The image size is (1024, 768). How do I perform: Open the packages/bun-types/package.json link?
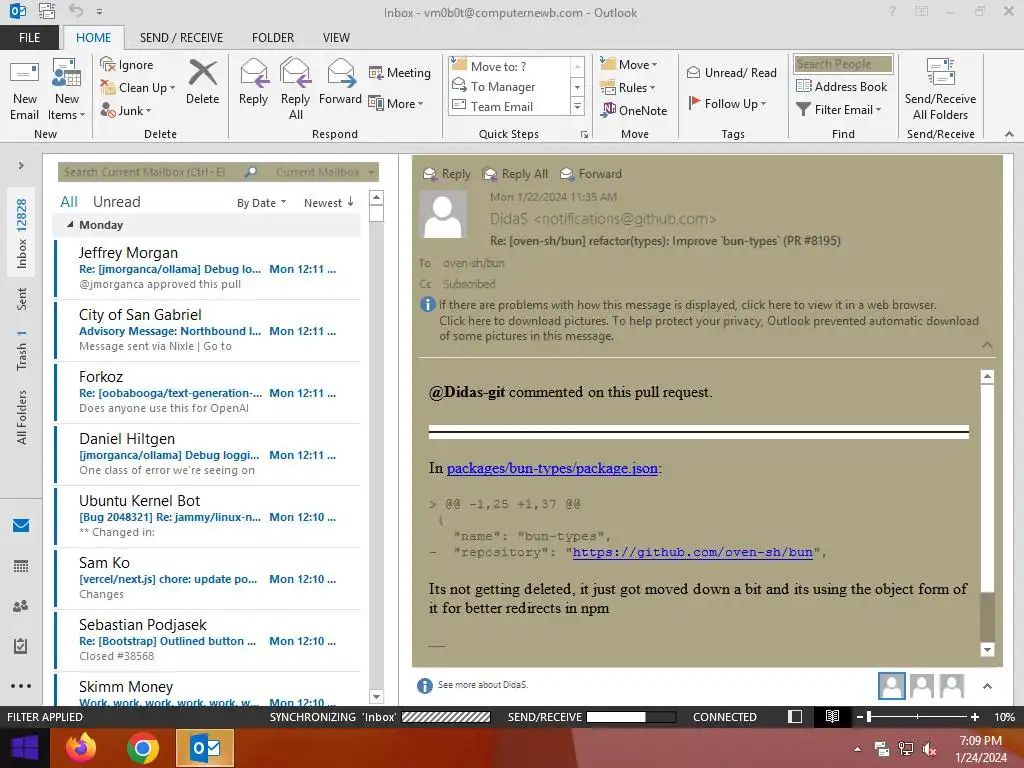[552, 468]
